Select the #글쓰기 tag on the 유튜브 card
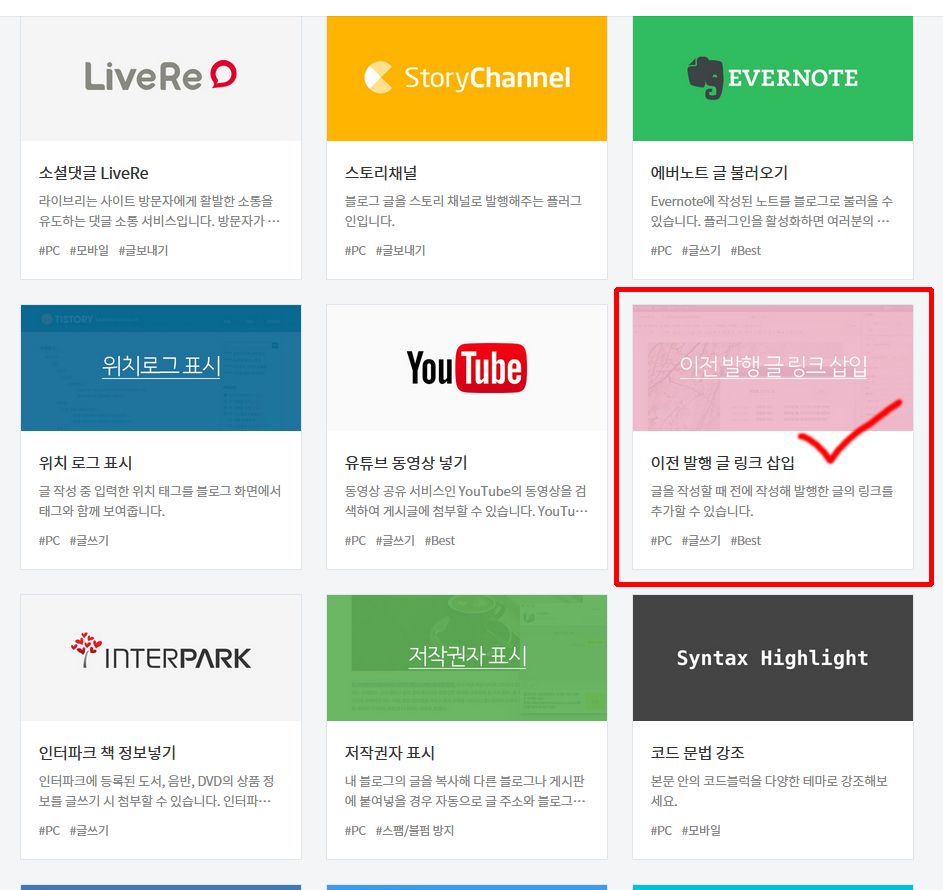The image size is (943, 890). pyautogui.click(x=395, y=540)
